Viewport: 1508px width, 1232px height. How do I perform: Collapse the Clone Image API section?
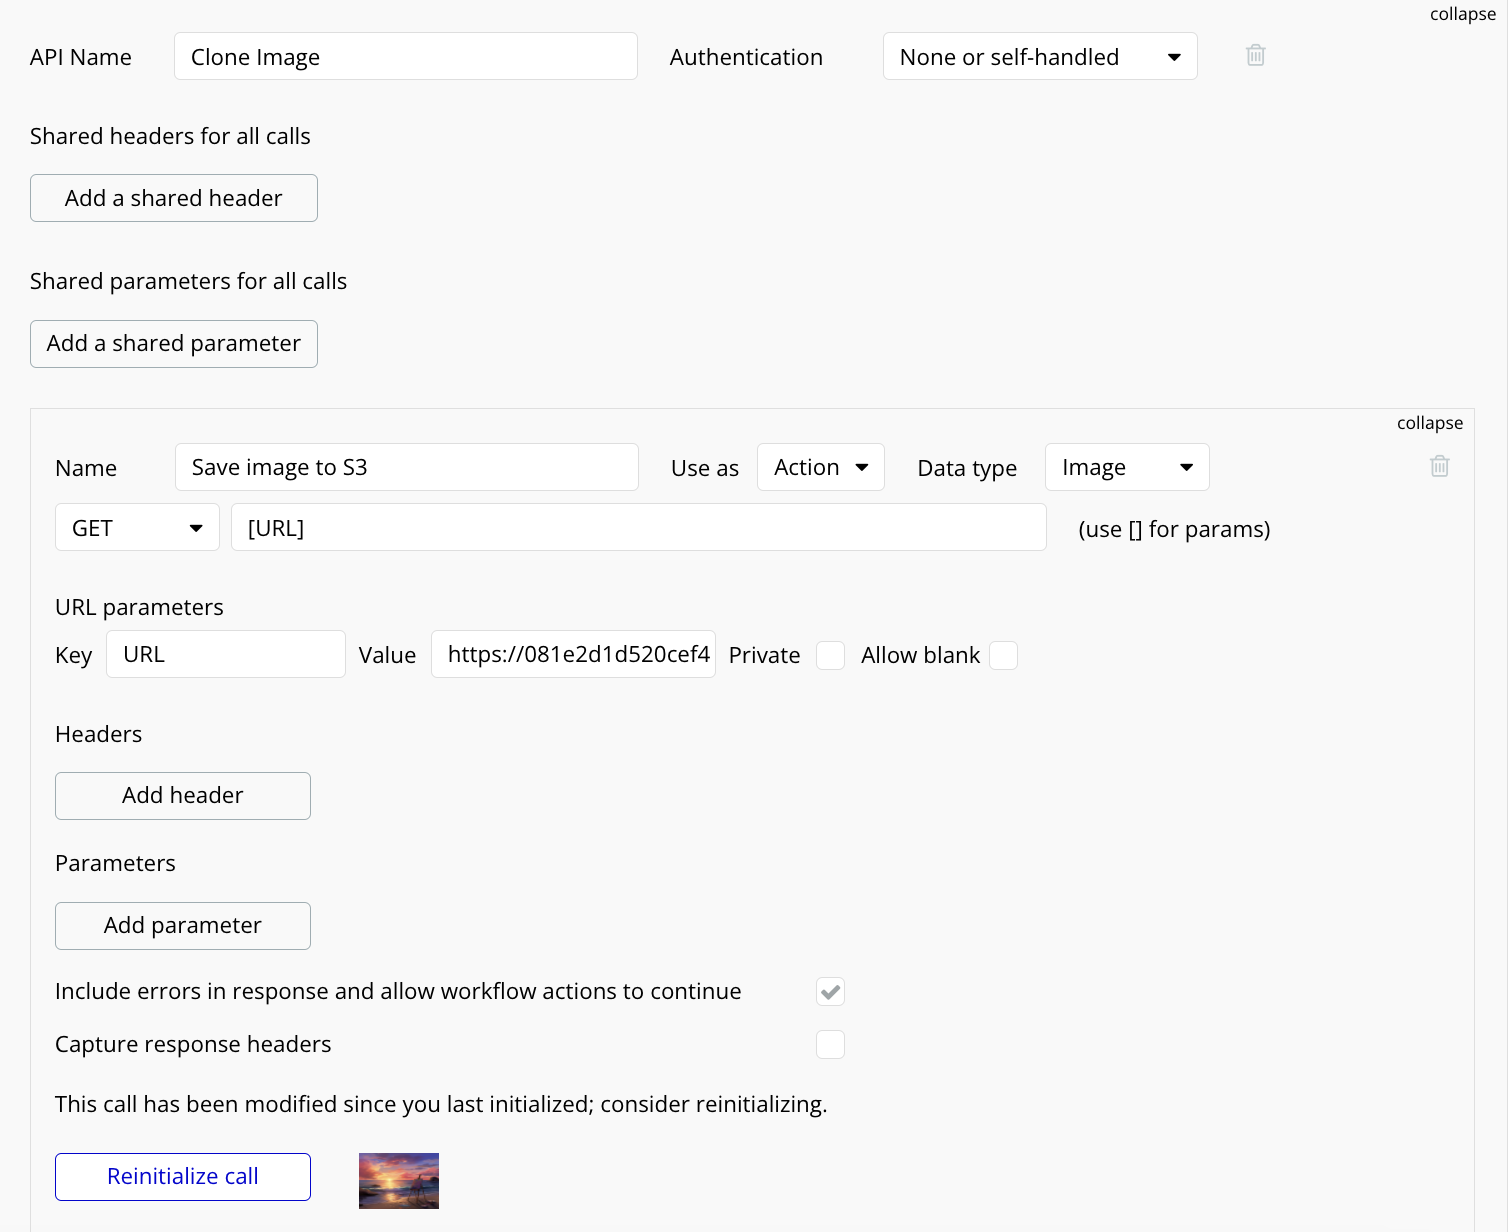(x=1462, y=14)
